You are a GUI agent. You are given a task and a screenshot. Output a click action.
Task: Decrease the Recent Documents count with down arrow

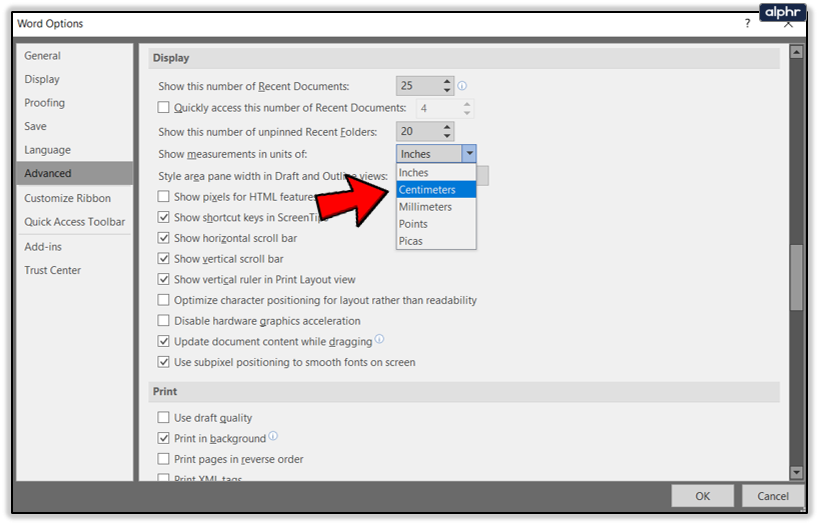click(447, 90)
